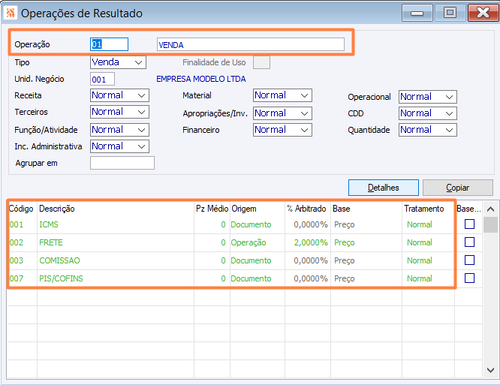Enable the Base checkbox for PIS/COFINS row

coord(469,278)
